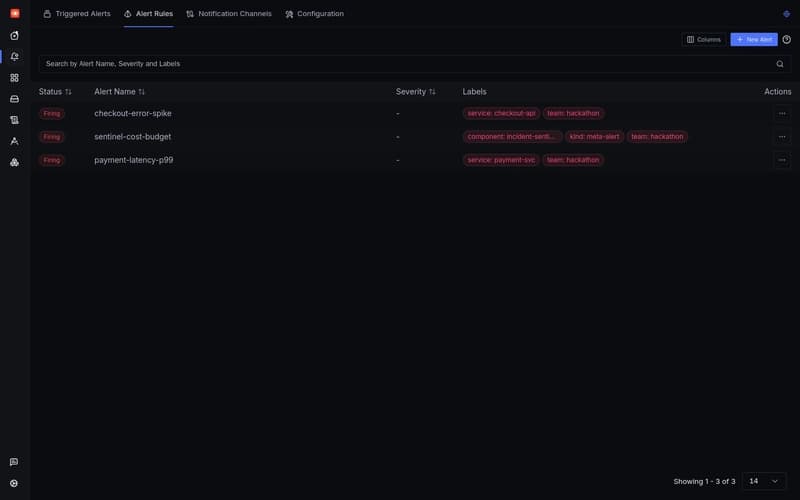Click Firing status of checkout-error-spike
The height and width of the screenshot is (500, 800).
[52, 113]
